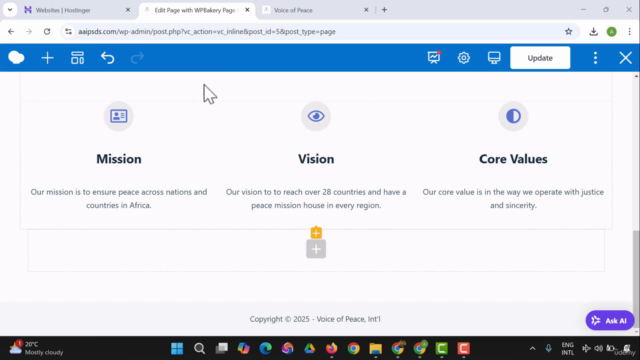Expand the tab search dropdown arrow
This screenshot has height=360, width=640.
click(x=10, y=10)
